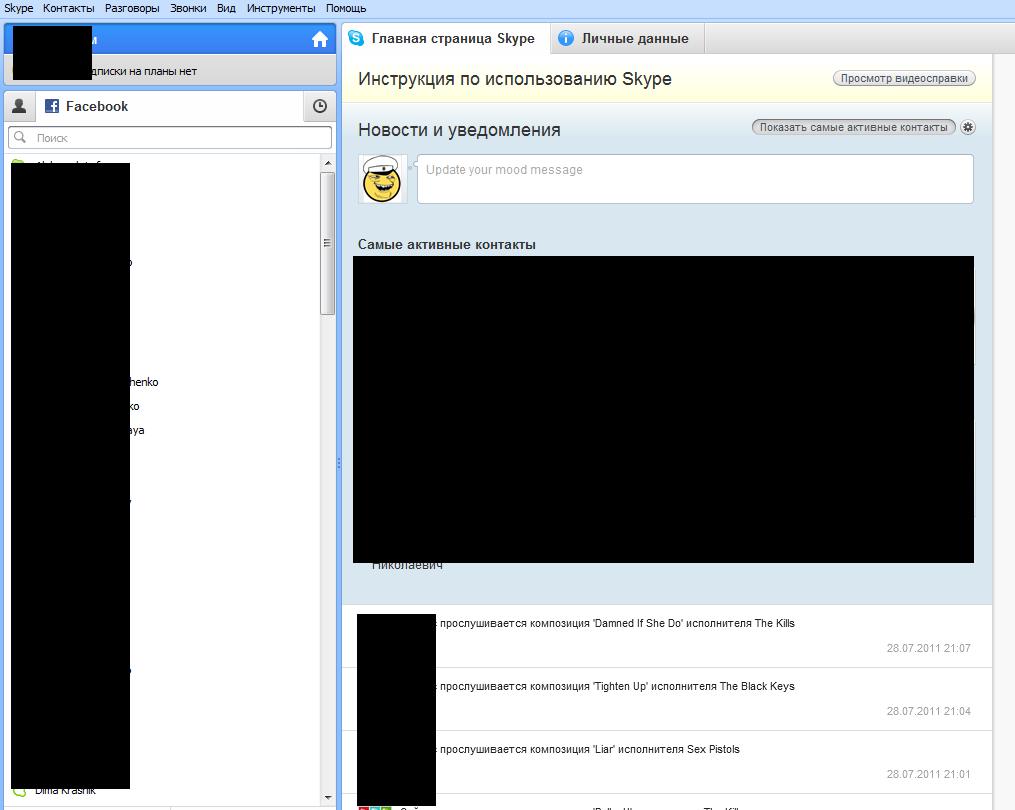Open the Recent conversations clock icon
The image size is (1015, 810).
[x=319, y=106]
